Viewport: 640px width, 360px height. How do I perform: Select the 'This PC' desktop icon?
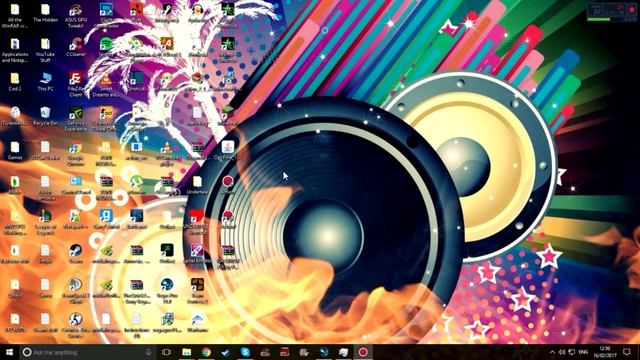45,82
